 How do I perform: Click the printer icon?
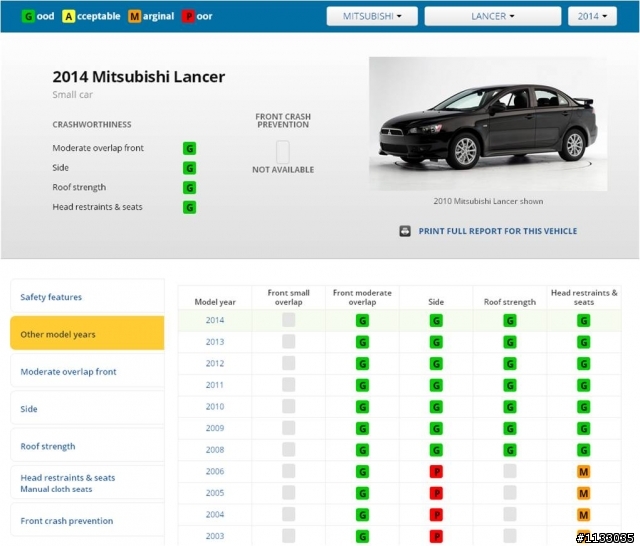(405, 231)
